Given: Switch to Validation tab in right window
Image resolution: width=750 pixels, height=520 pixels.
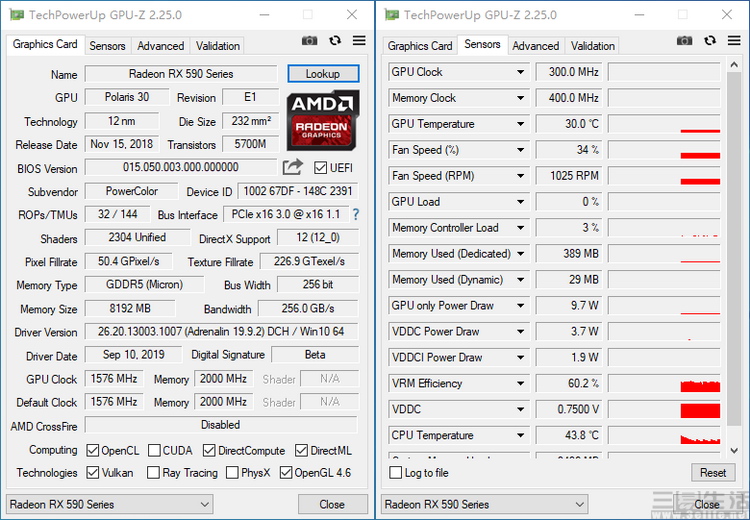Looking at the screenshot, I should point(593,46).
